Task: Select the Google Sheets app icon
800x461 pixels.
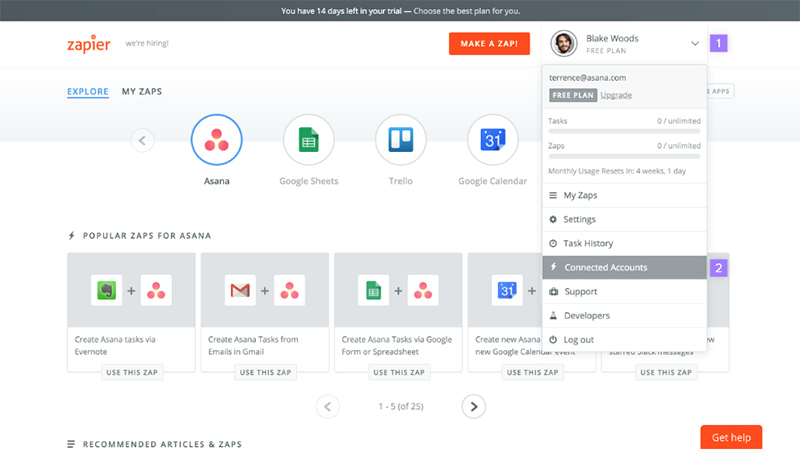Action: [x=309, y=141]
